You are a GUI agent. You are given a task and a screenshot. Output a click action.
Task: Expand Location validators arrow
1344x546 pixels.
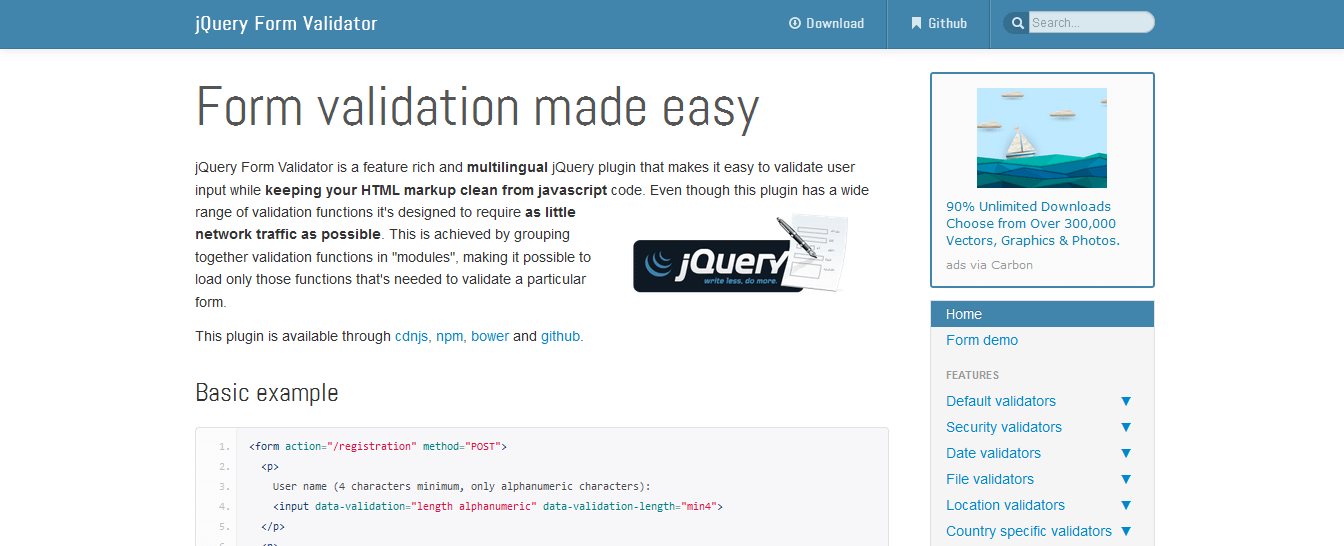[x=1126, y=505]
